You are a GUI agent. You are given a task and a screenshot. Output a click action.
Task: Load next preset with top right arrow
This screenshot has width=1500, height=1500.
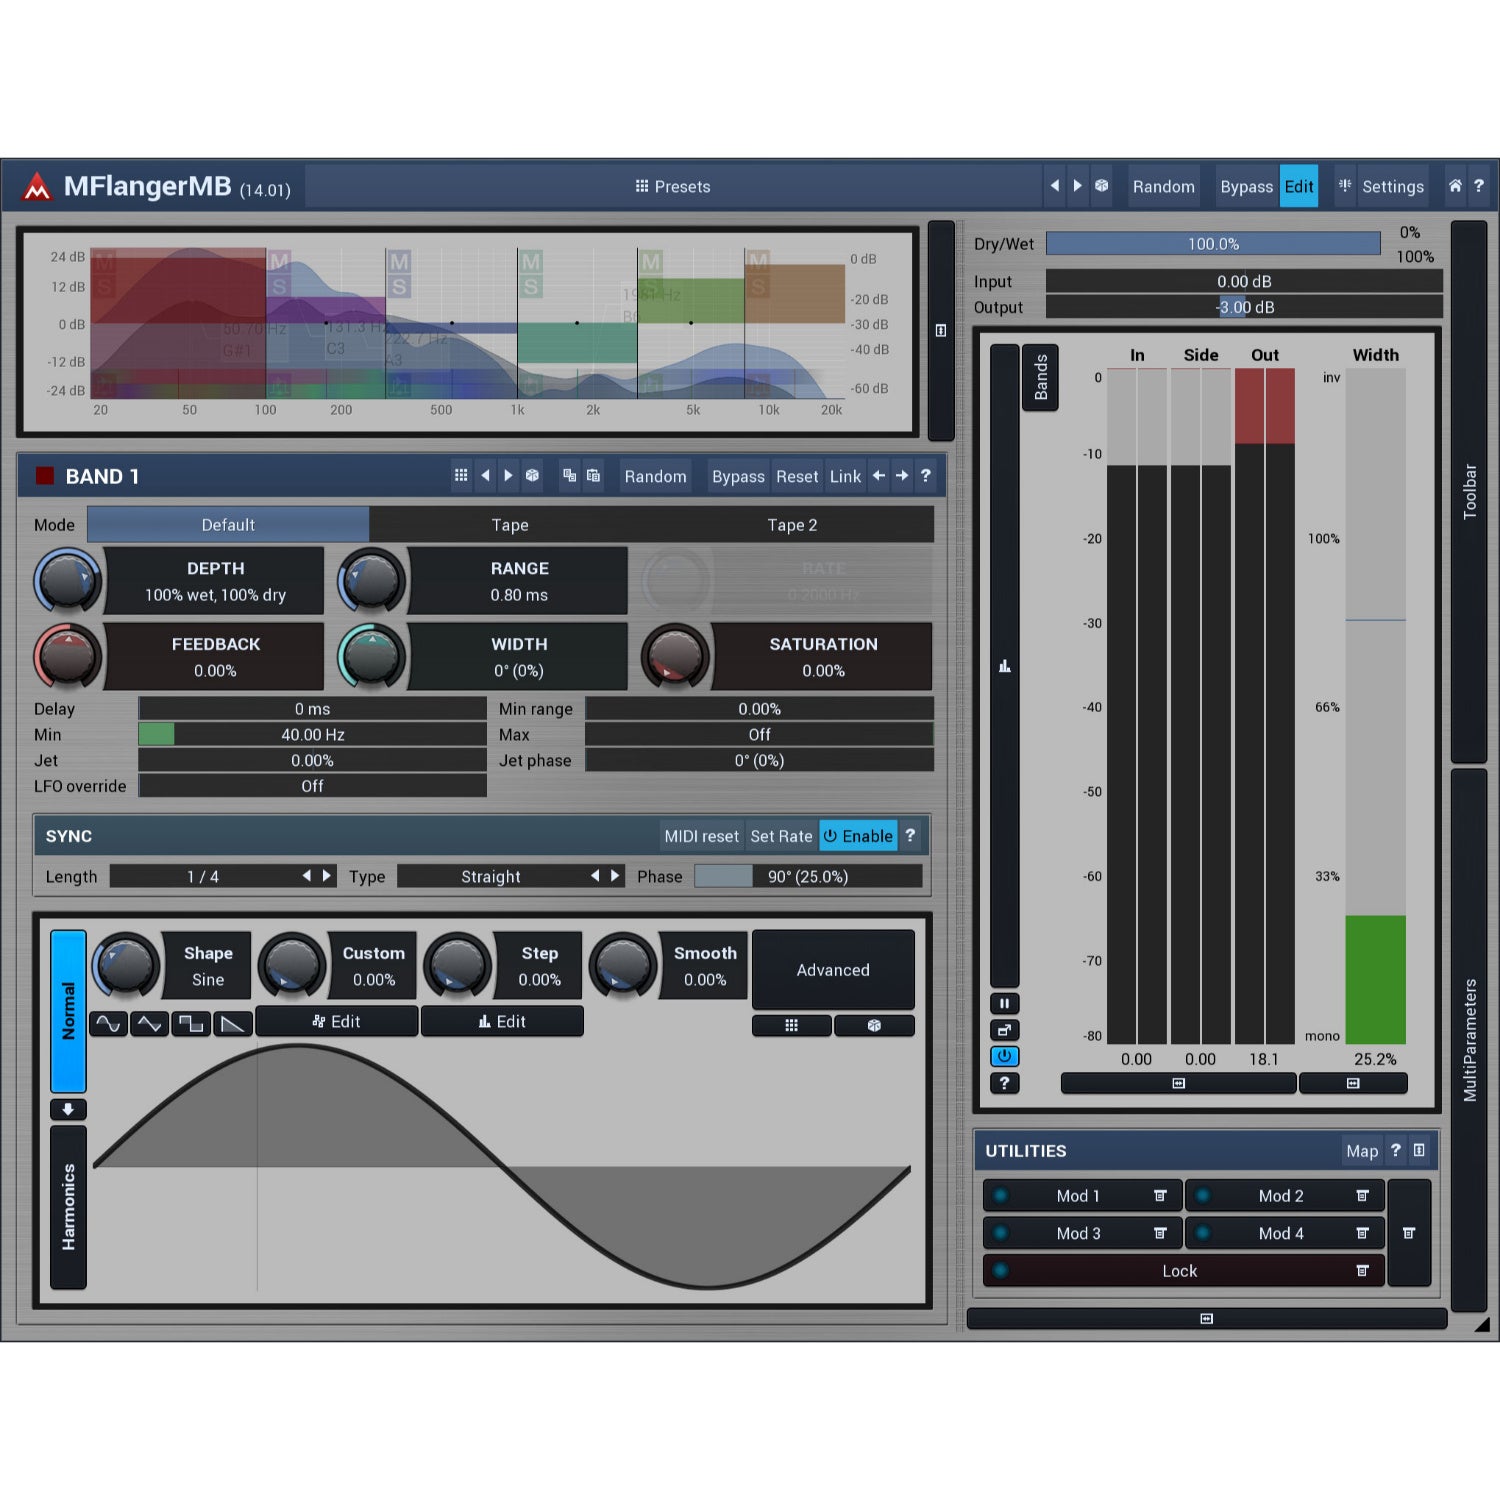(x=1077, y=186)
